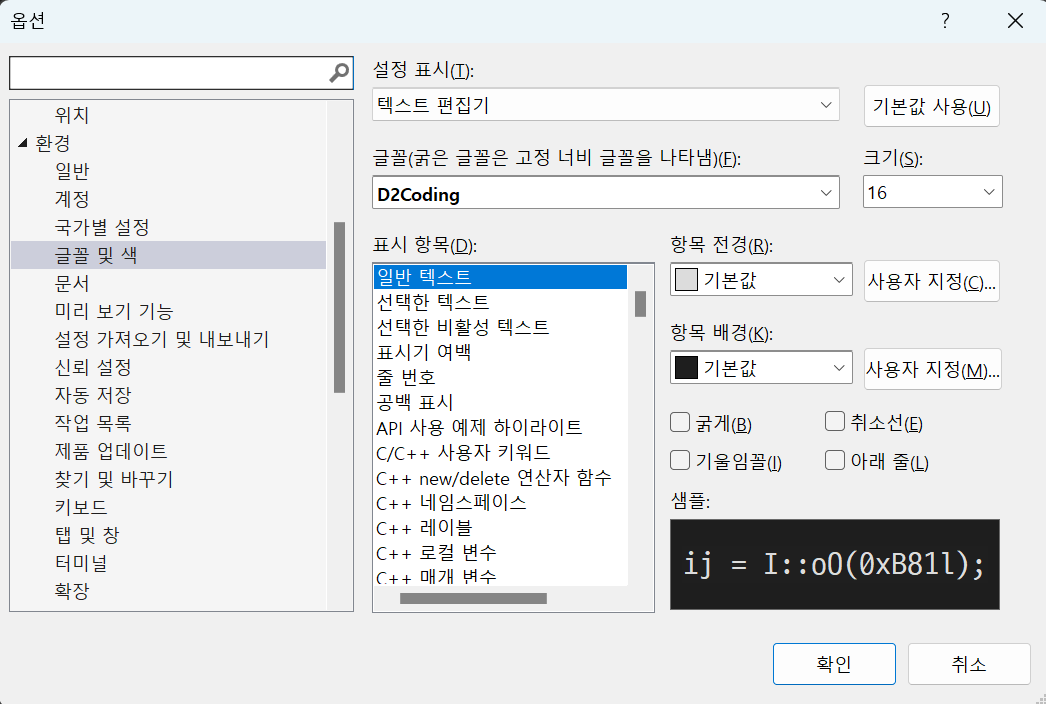This screenshot has height=704, width=1046.
Task: Click the search magnifier icon
Action: click(339, 73)
